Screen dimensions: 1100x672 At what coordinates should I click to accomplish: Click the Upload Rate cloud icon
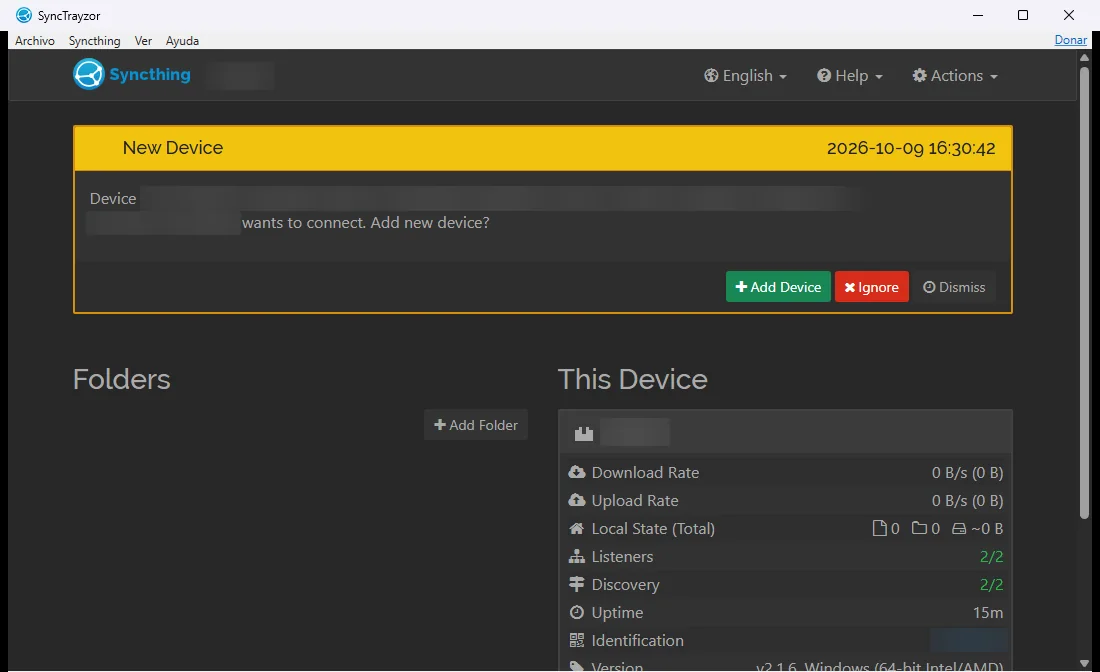pos(577,500)
